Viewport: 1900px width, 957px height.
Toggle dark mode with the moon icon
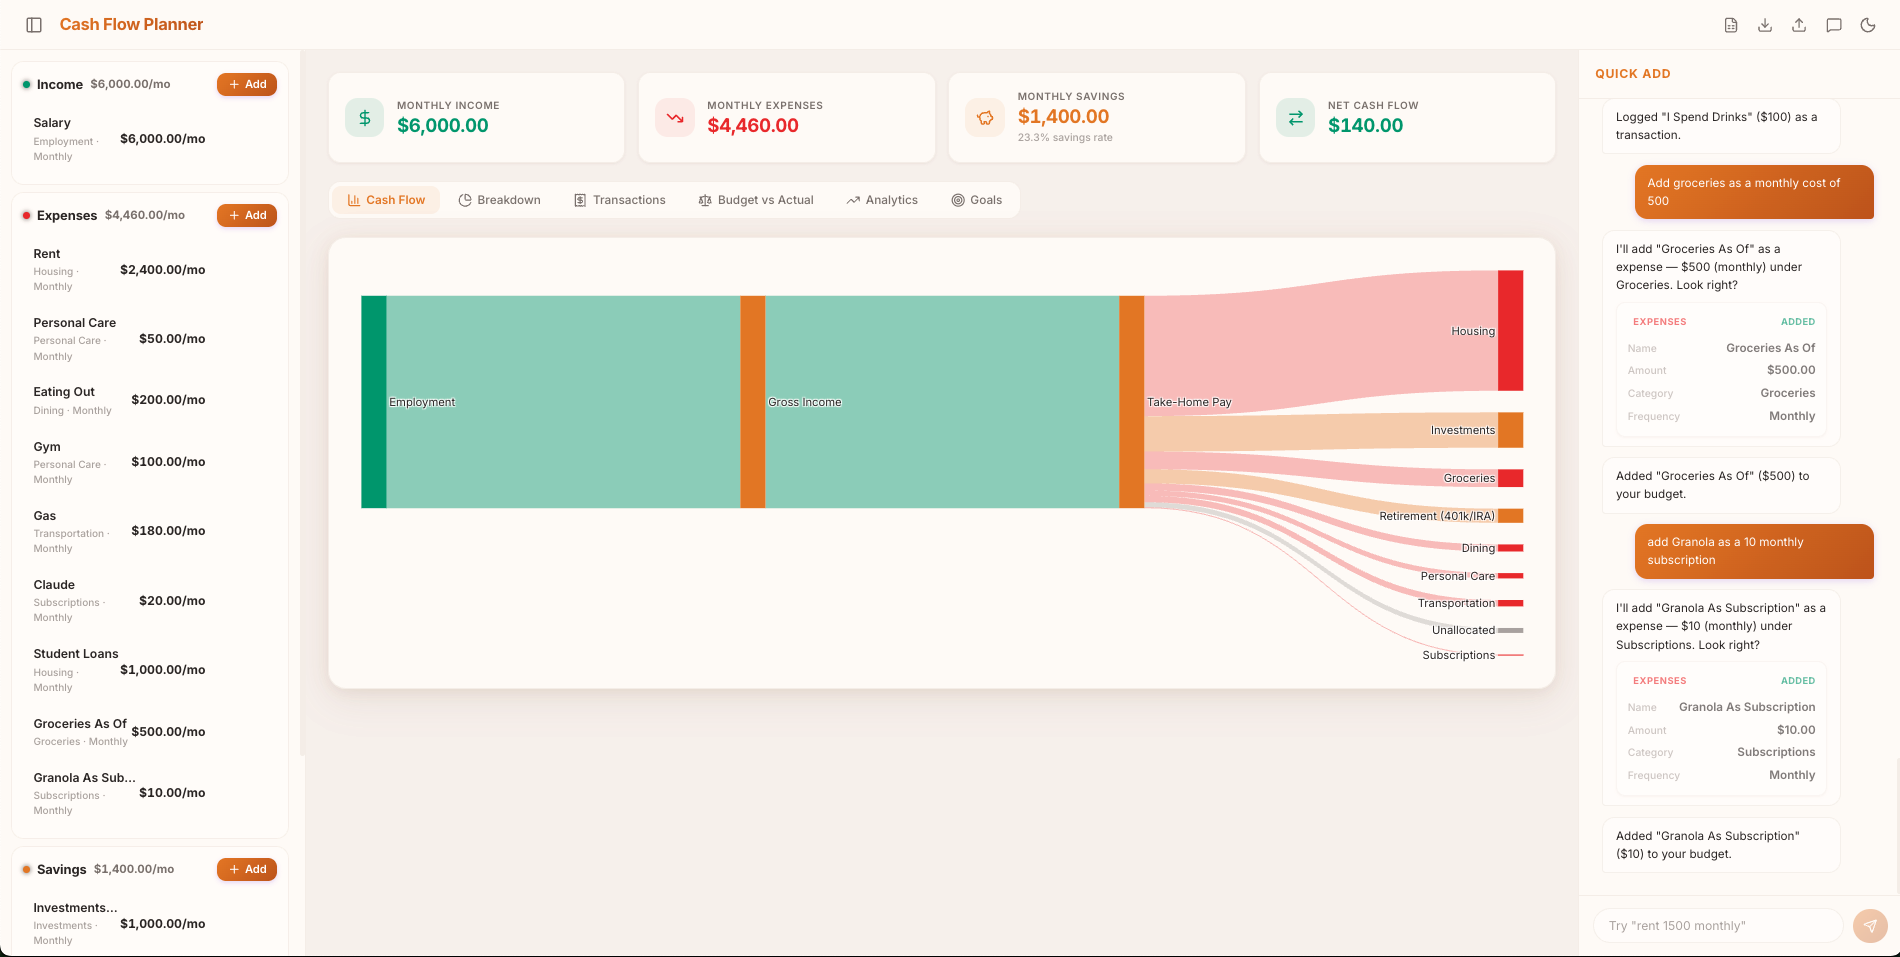1868,24
